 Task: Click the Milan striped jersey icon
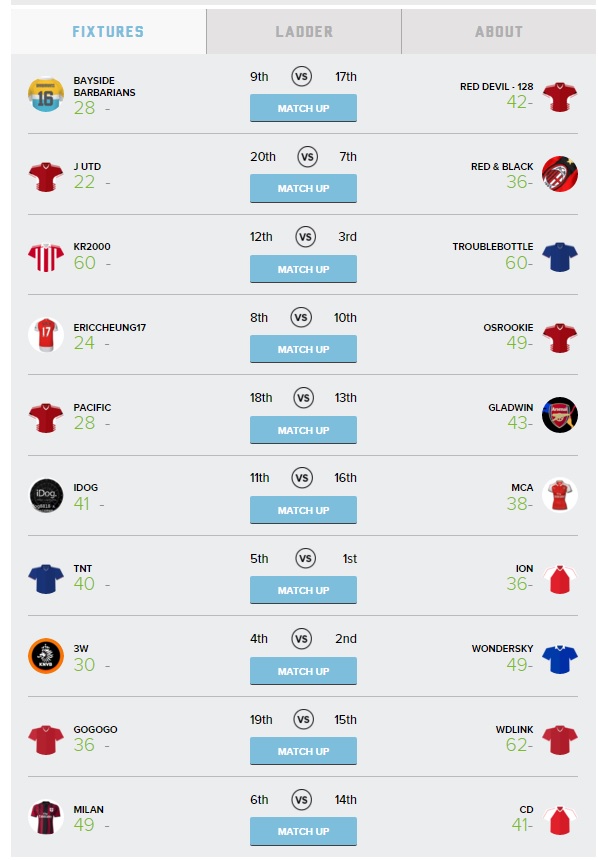click(x=46, y=817)
